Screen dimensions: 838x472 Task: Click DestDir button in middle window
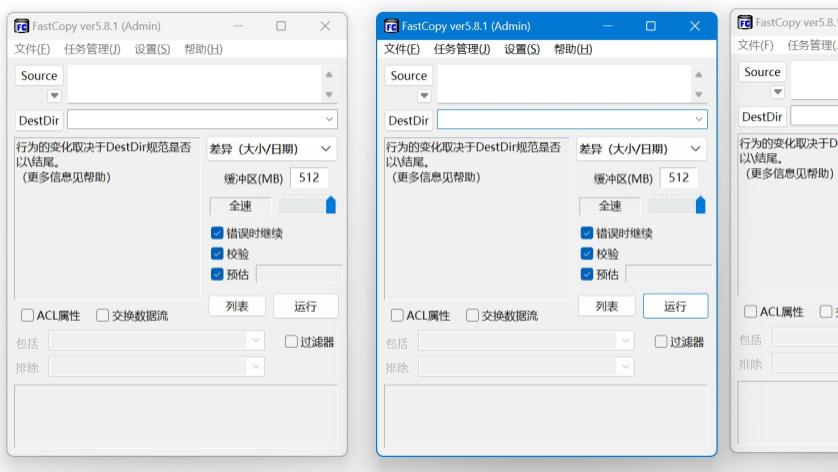click(409, 120)
